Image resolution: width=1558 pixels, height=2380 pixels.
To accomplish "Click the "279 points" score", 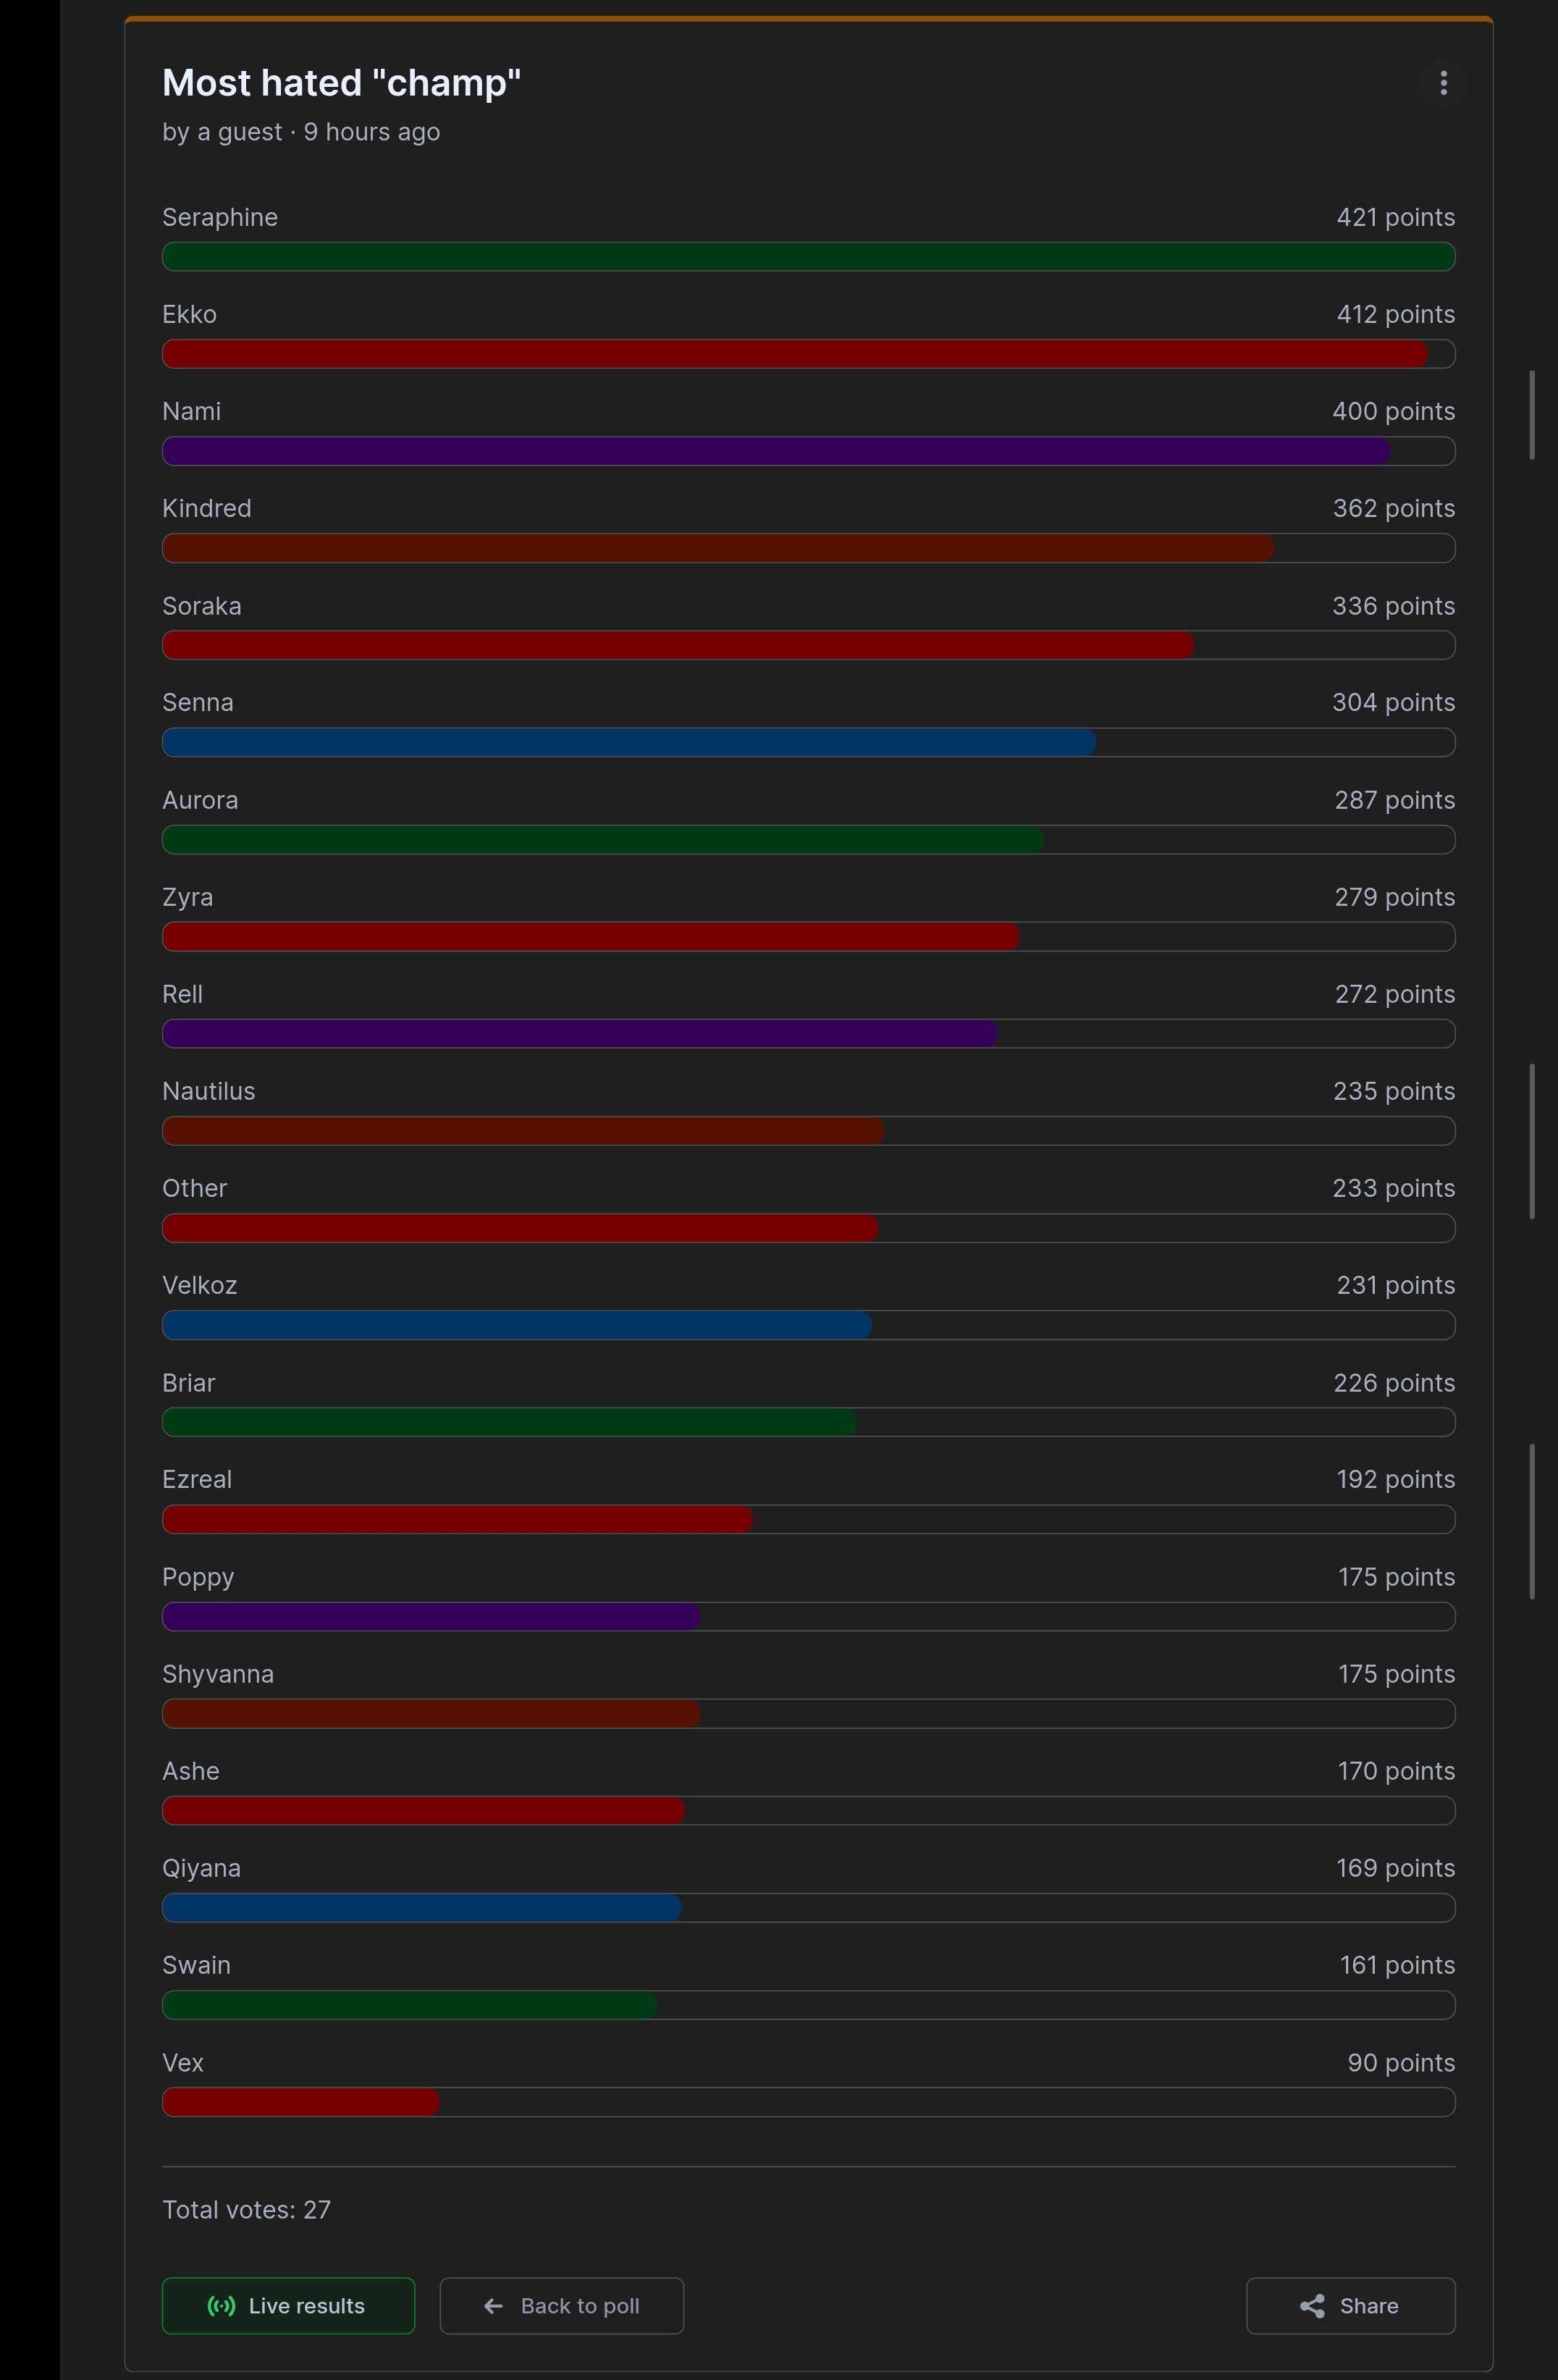I will [1395, 897].
